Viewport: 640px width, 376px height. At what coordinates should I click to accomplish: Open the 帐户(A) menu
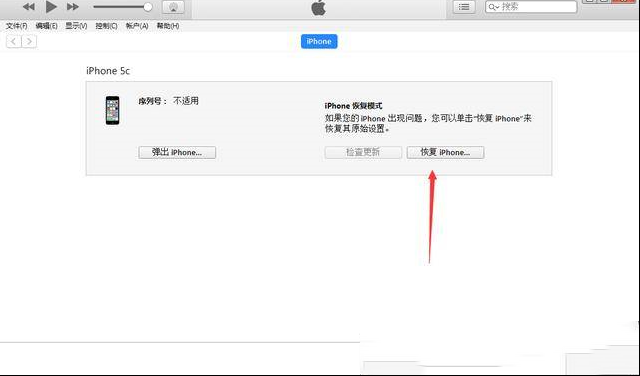137,26
